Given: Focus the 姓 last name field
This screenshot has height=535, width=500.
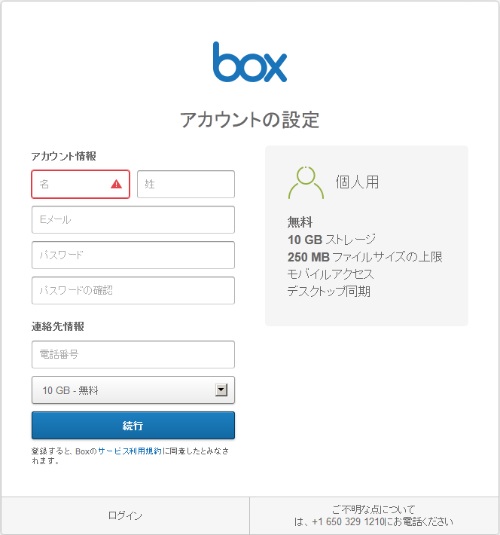Looking at the screenshot, I should click(186, 184).
